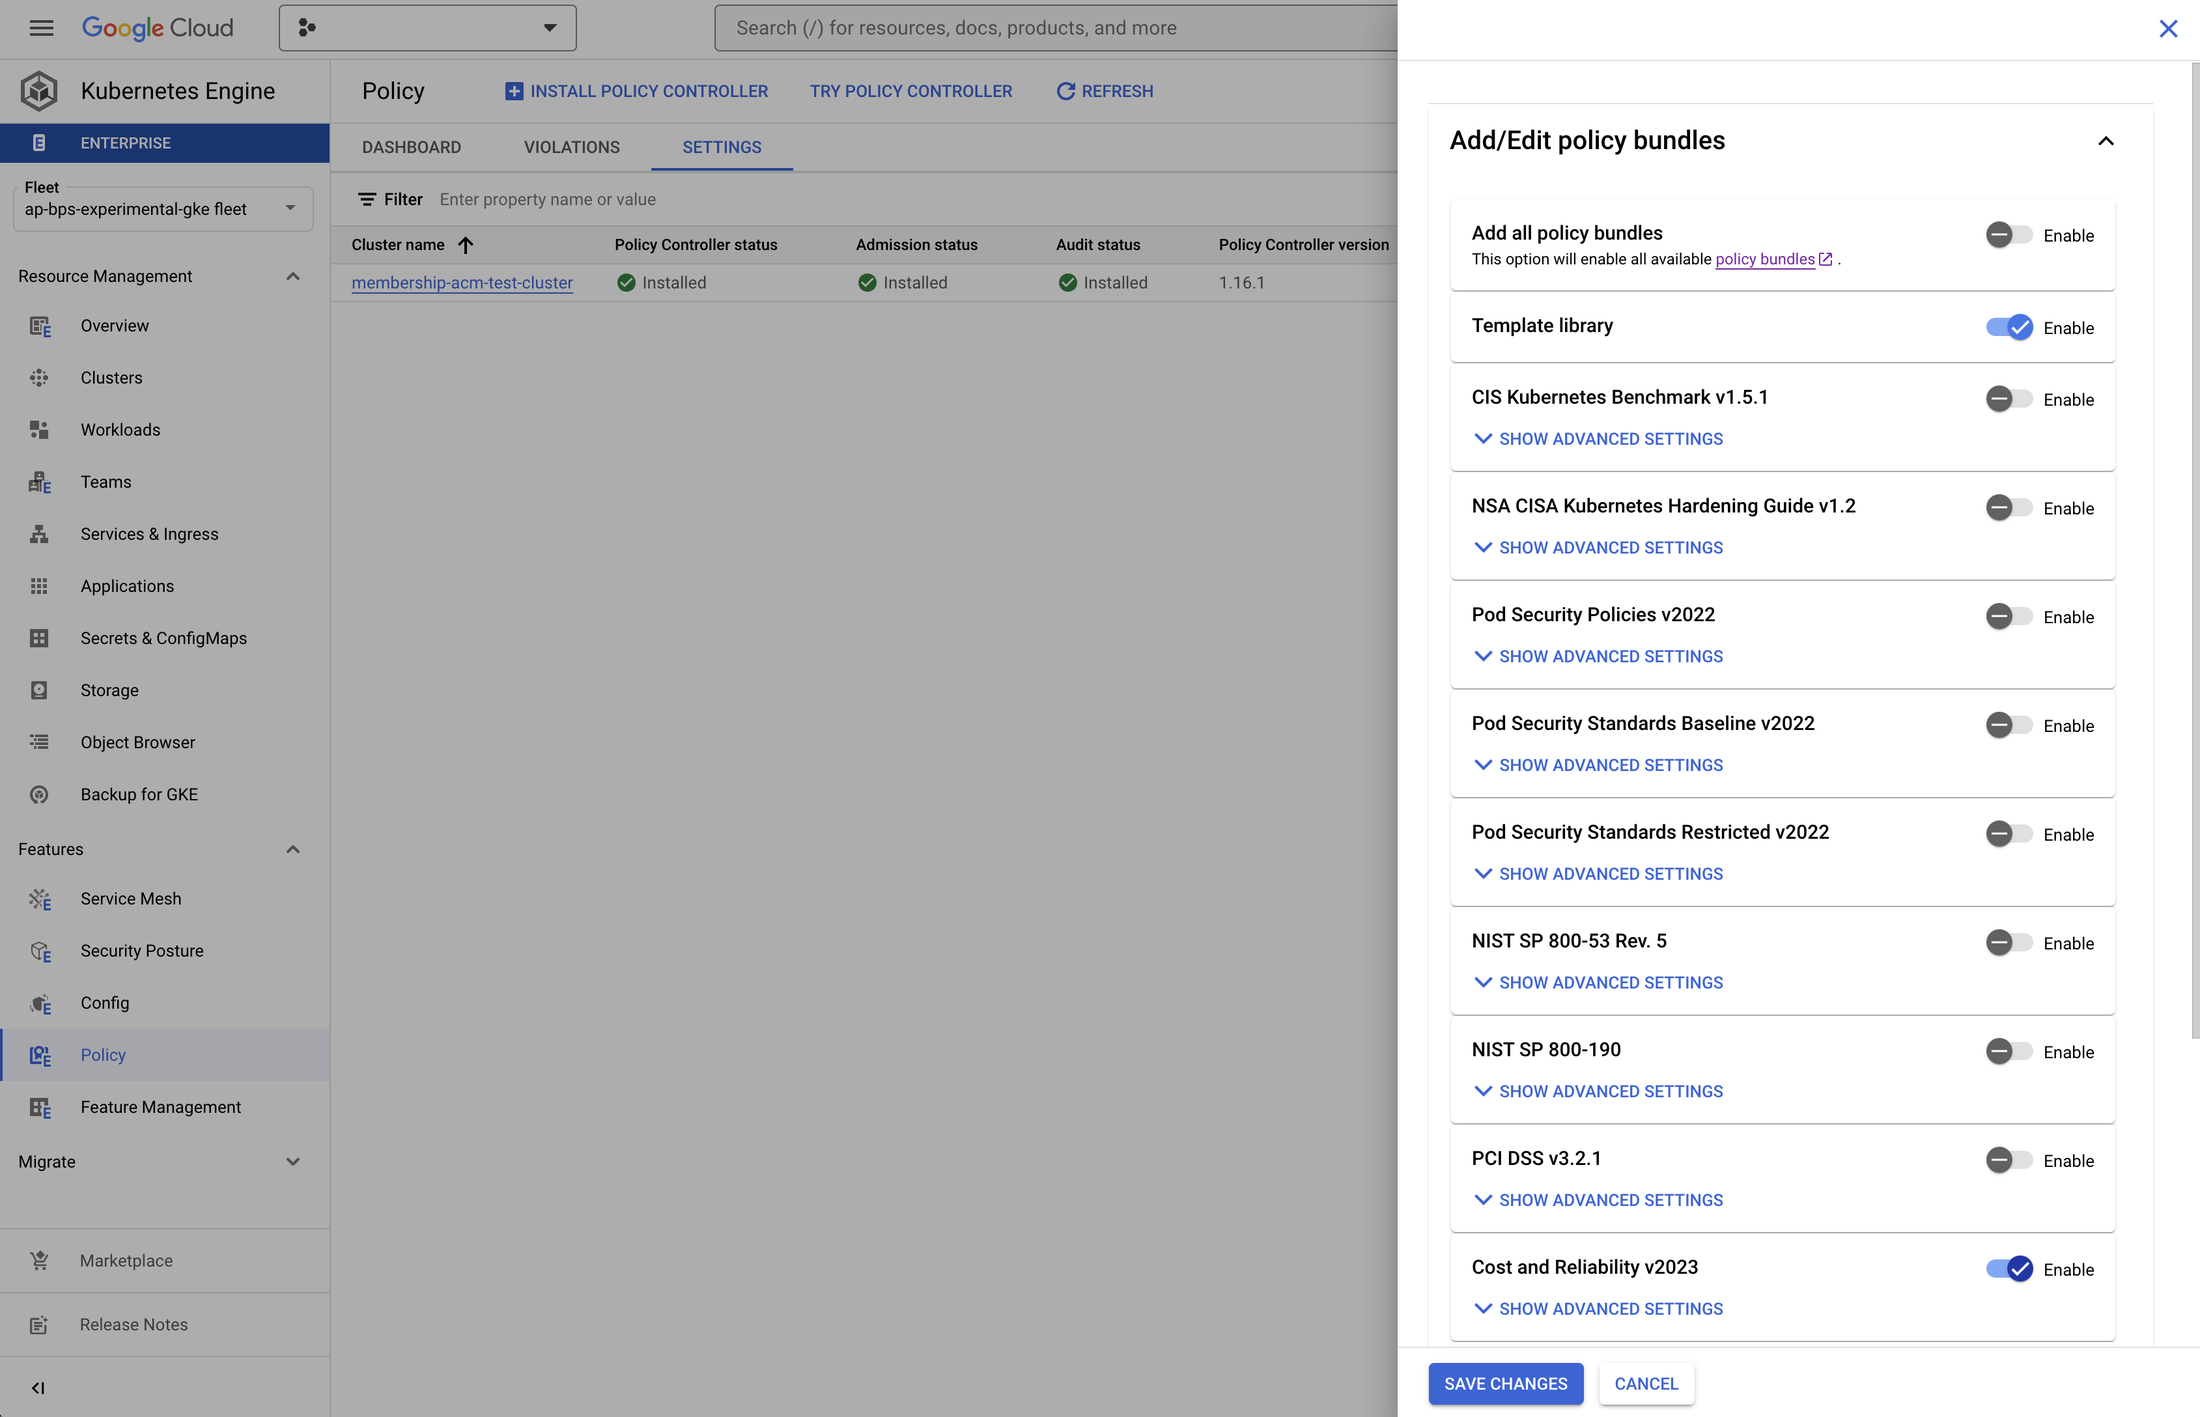Click the side panel vertical scrollbar
Screen dimensions: 2200x1417
[2195, 550]
